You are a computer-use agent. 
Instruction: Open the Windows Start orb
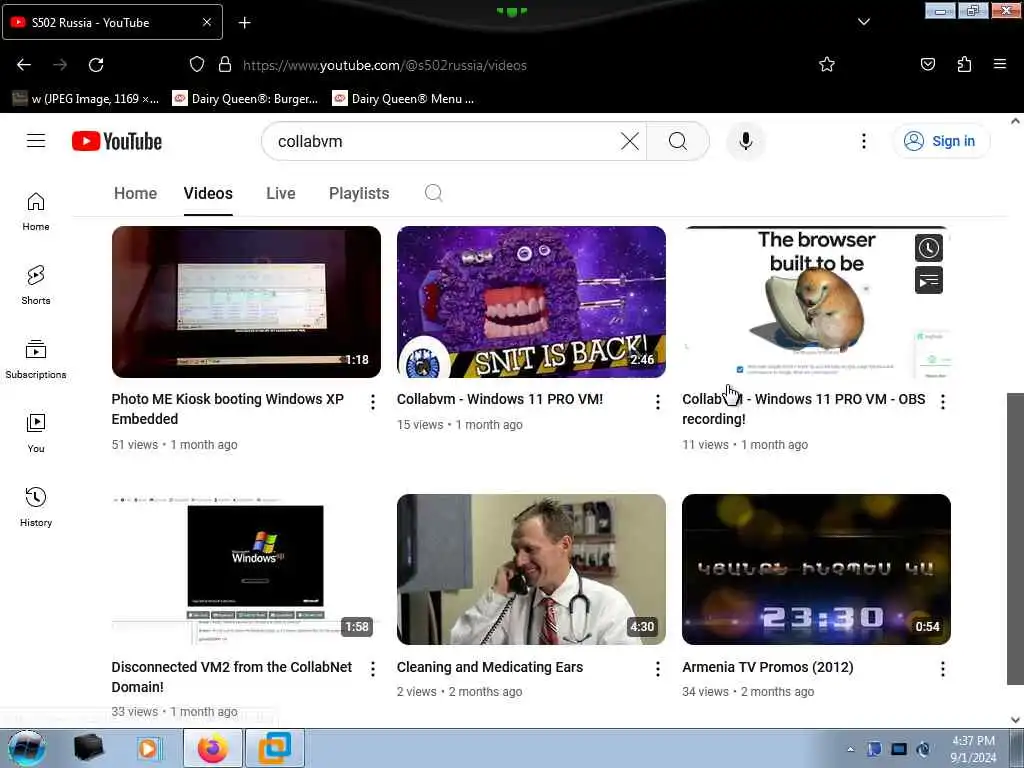coord(27,748)
